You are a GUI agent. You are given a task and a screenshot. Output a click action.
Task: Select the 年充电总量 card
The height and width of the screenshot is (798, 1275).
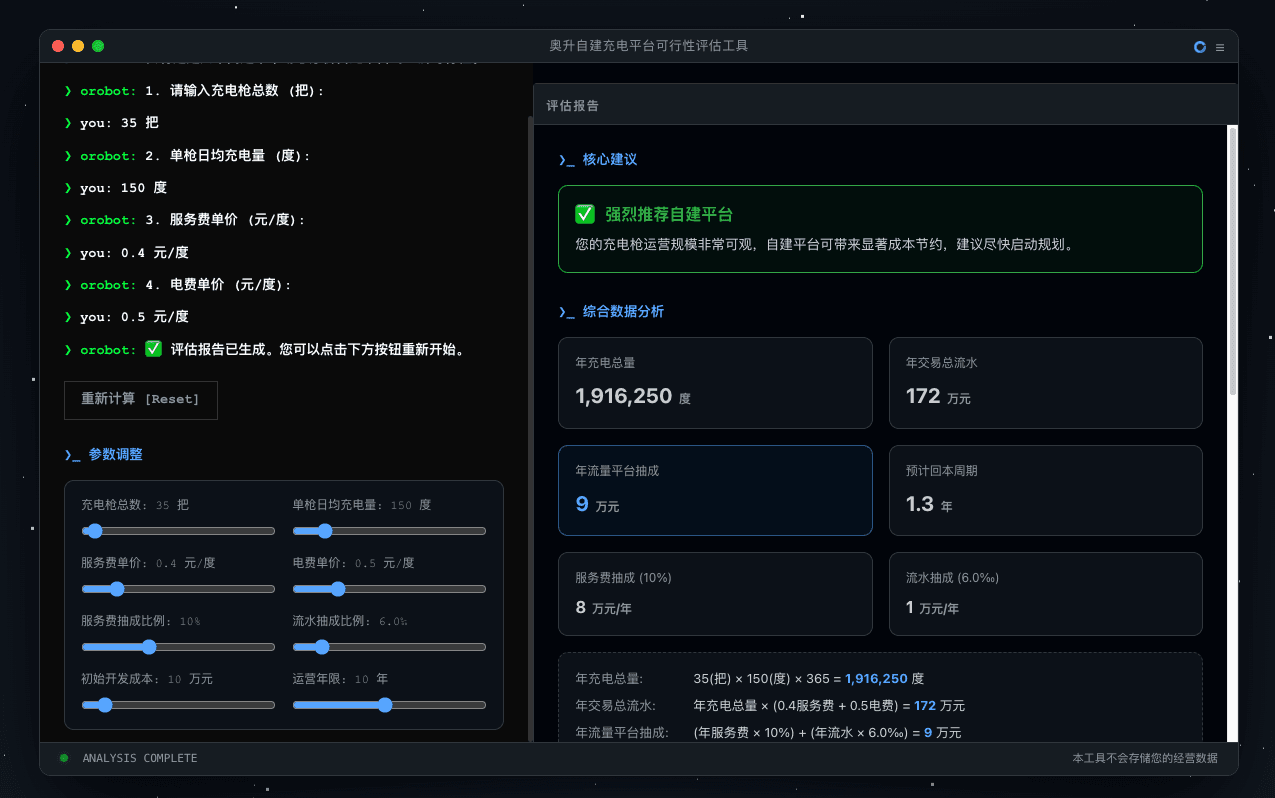pyautogui.click(x=715, y=382)
